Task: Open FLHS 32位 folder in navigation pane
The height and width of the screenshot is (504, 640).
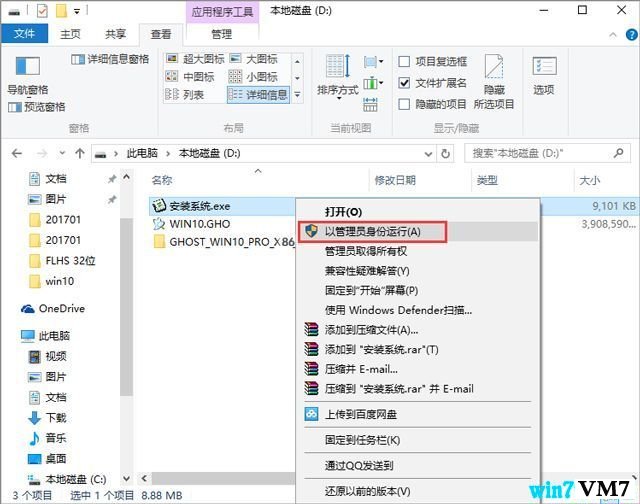Action: [x=62, y=261]
